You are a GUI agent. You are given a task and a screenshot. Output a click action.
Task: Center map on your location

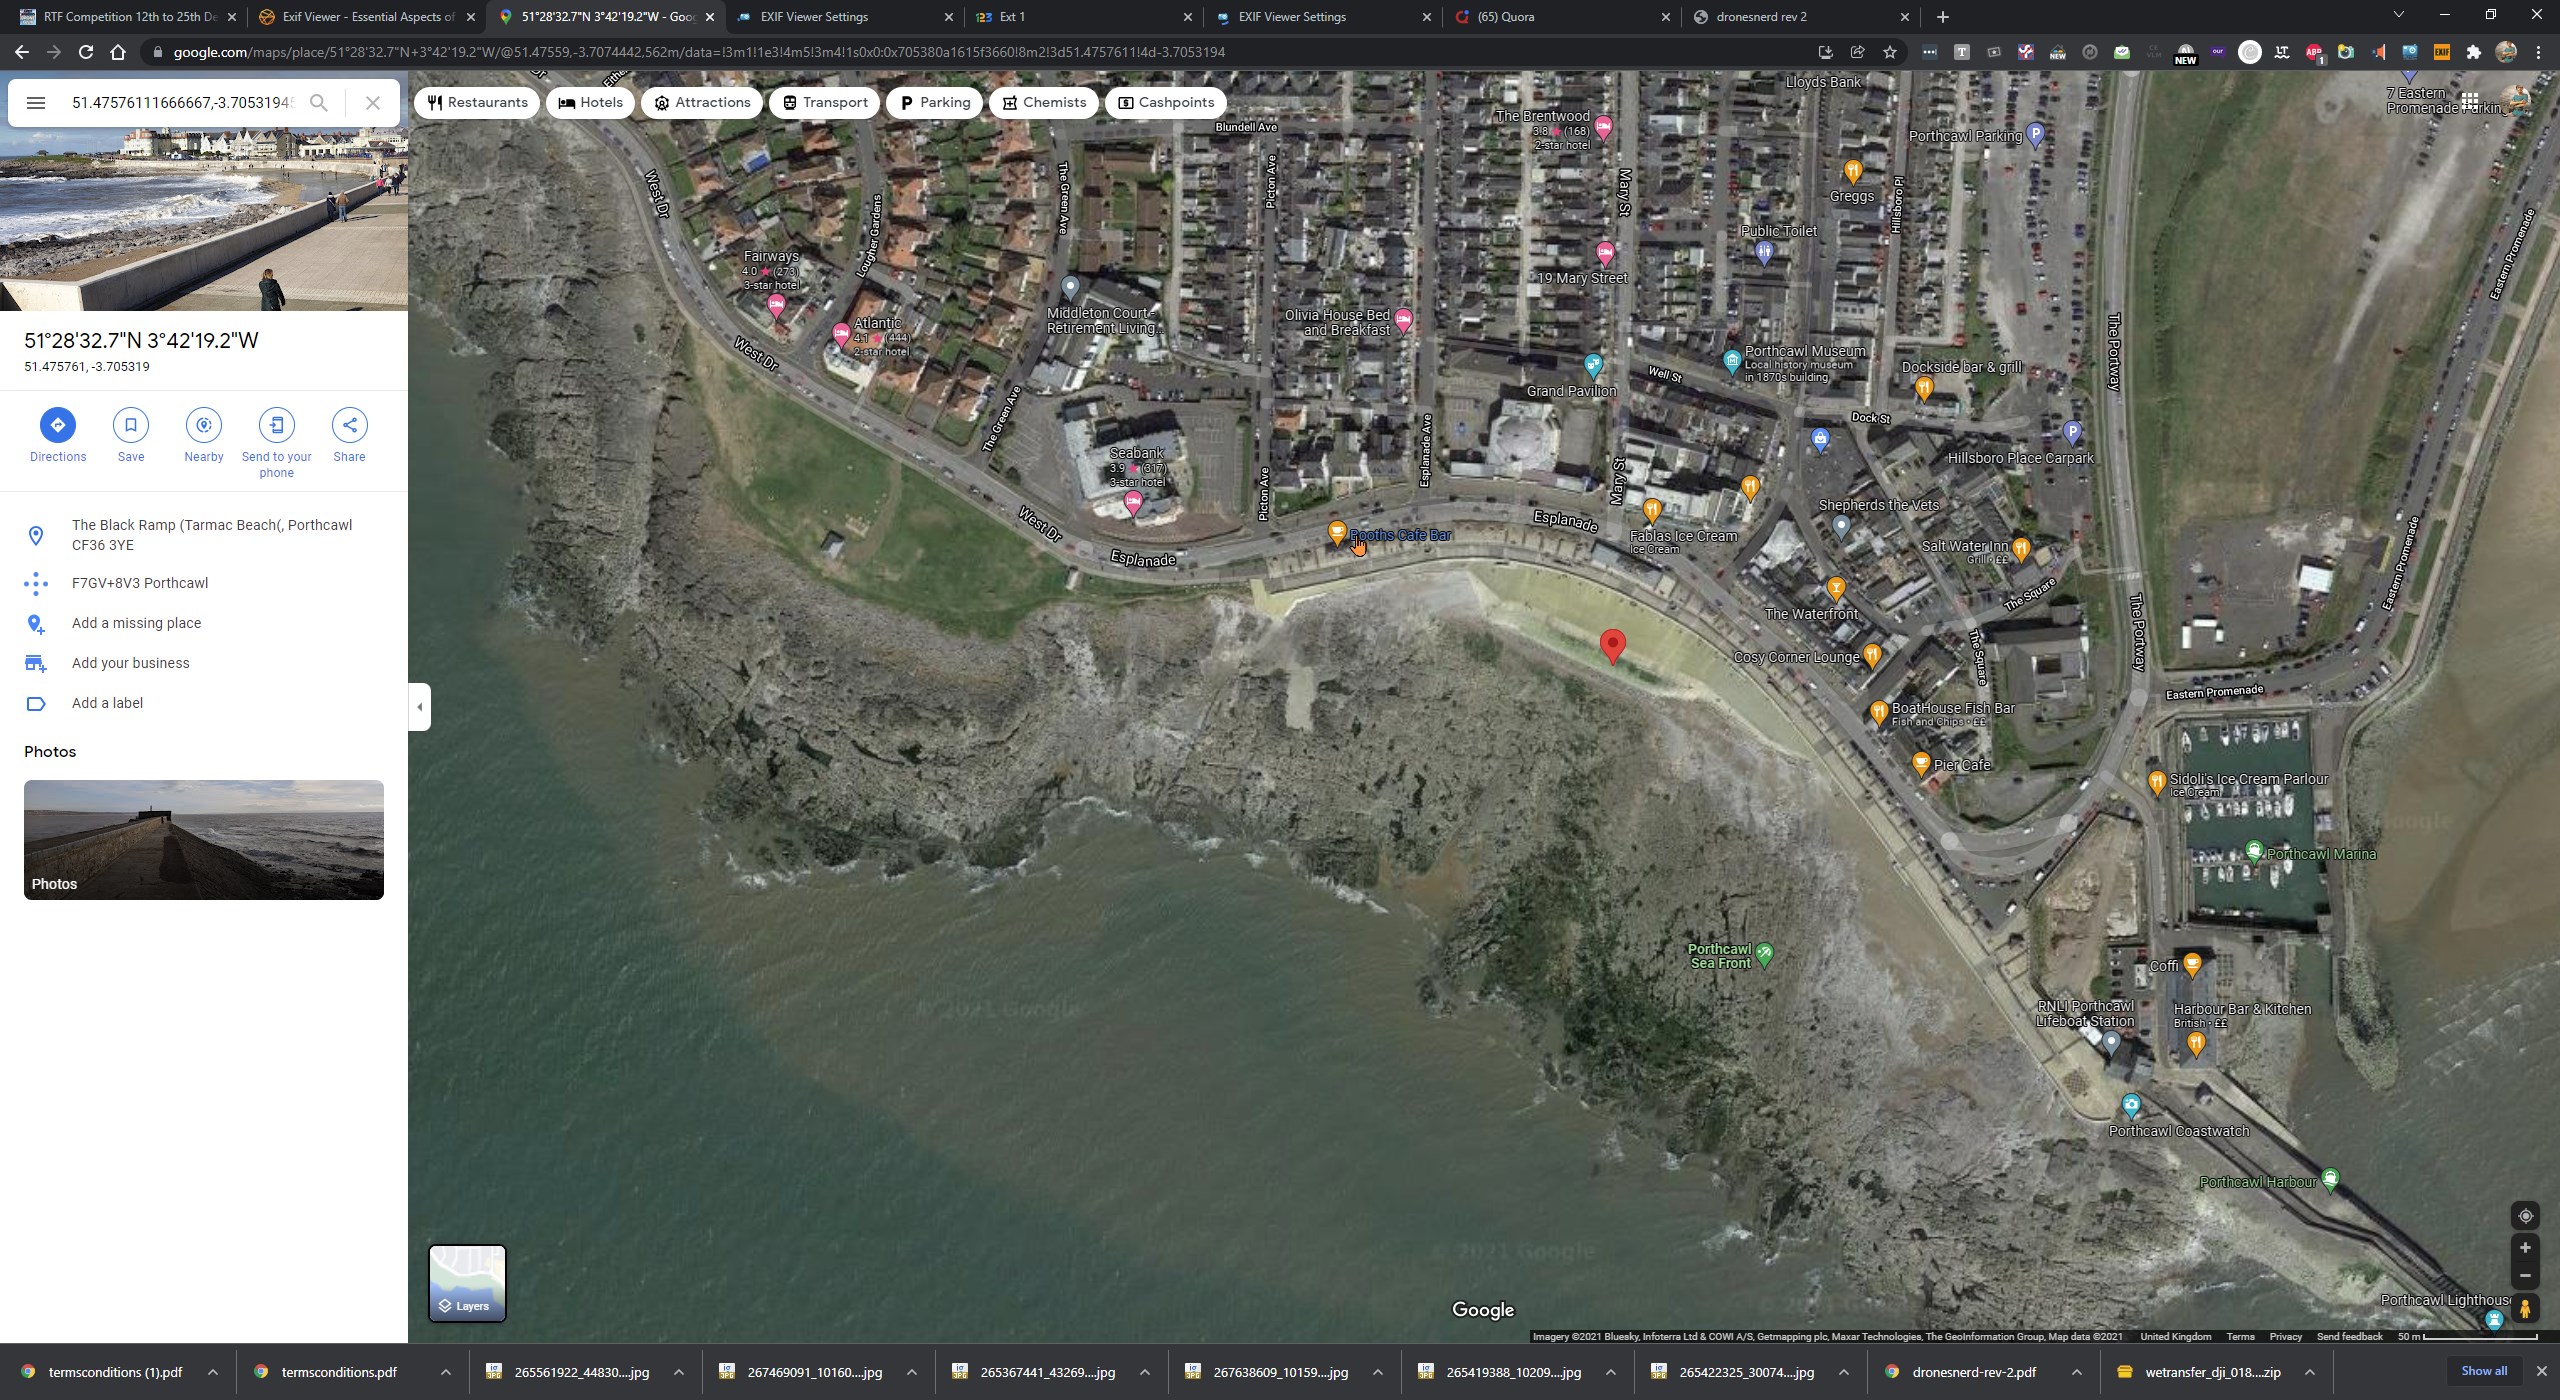[x=2525, y=1216]
